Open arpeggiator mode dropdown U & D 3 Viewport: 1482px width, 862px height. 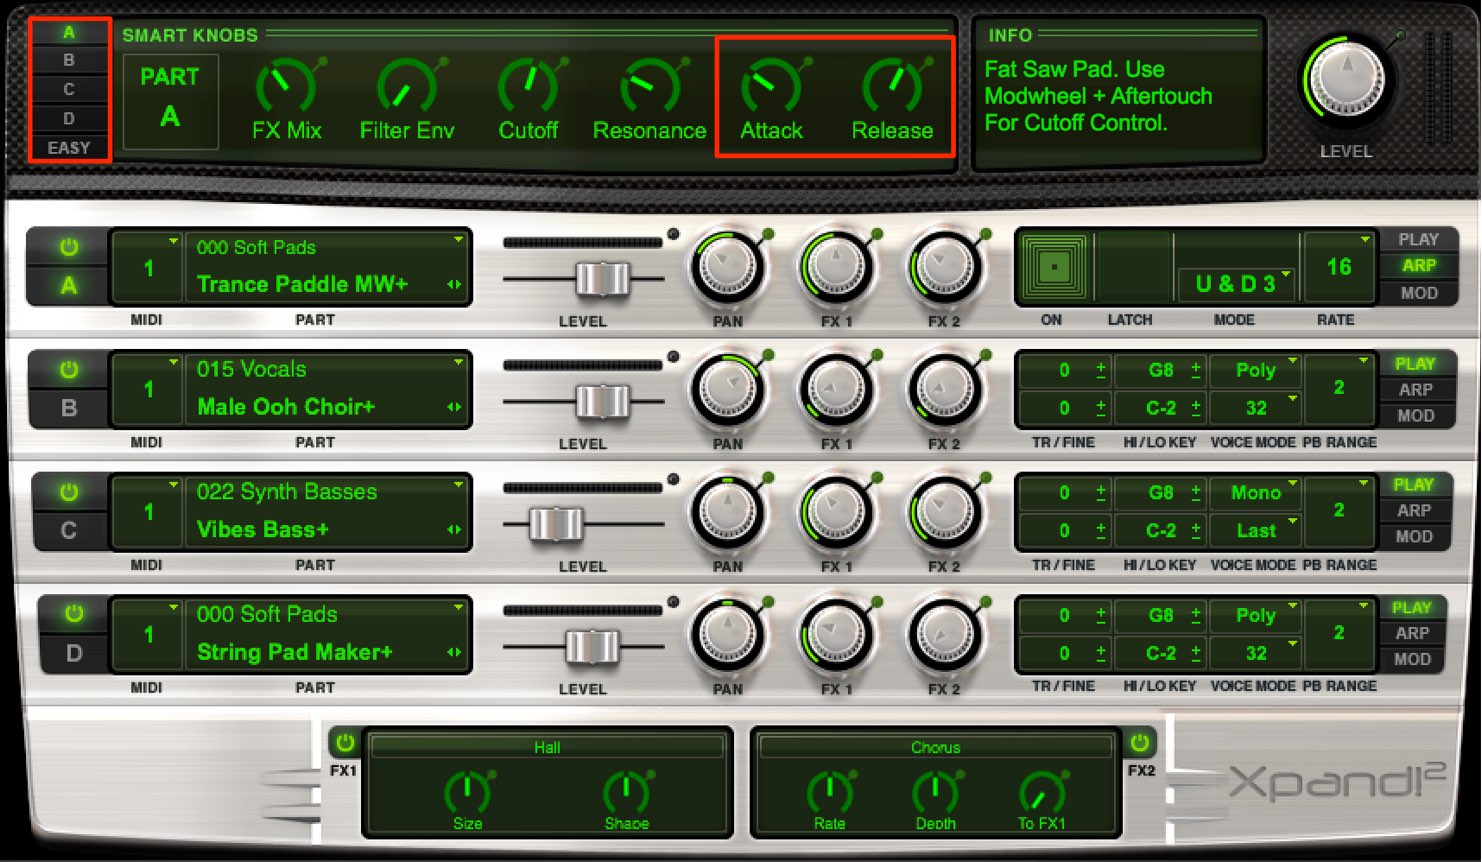1238,284
